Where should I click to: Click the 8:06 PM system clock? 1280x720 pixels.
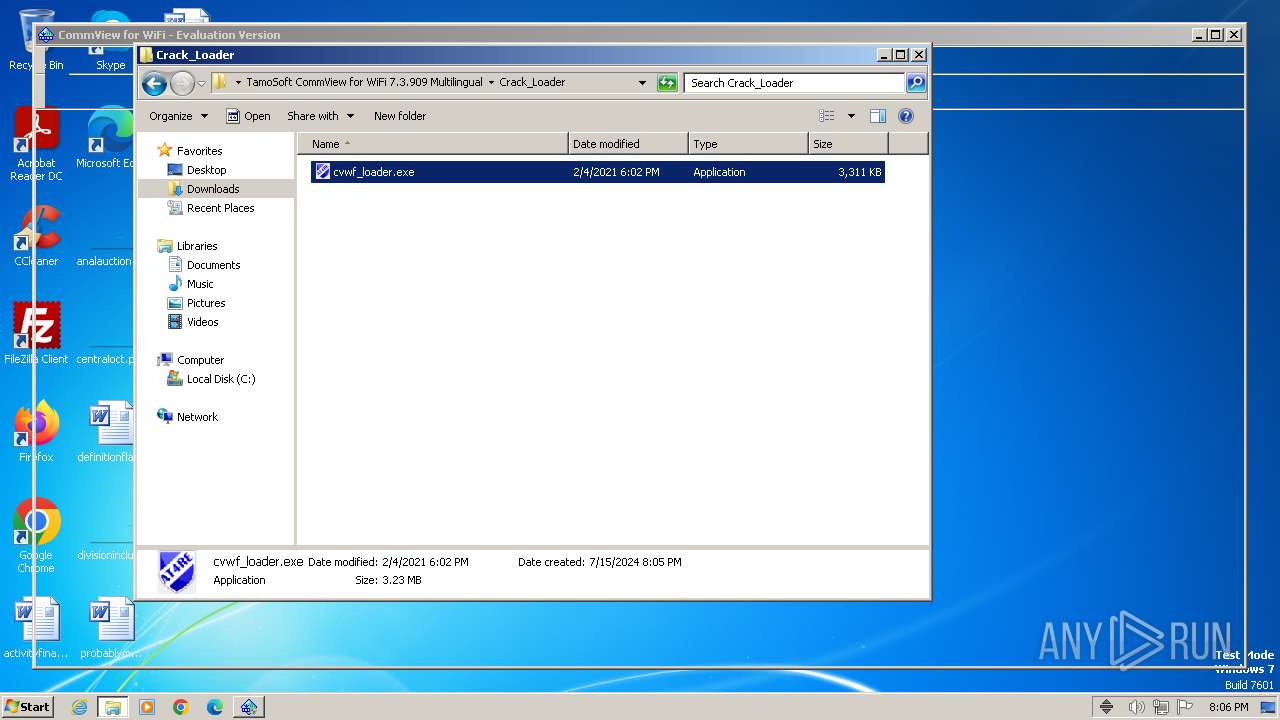coord(1228,707)
